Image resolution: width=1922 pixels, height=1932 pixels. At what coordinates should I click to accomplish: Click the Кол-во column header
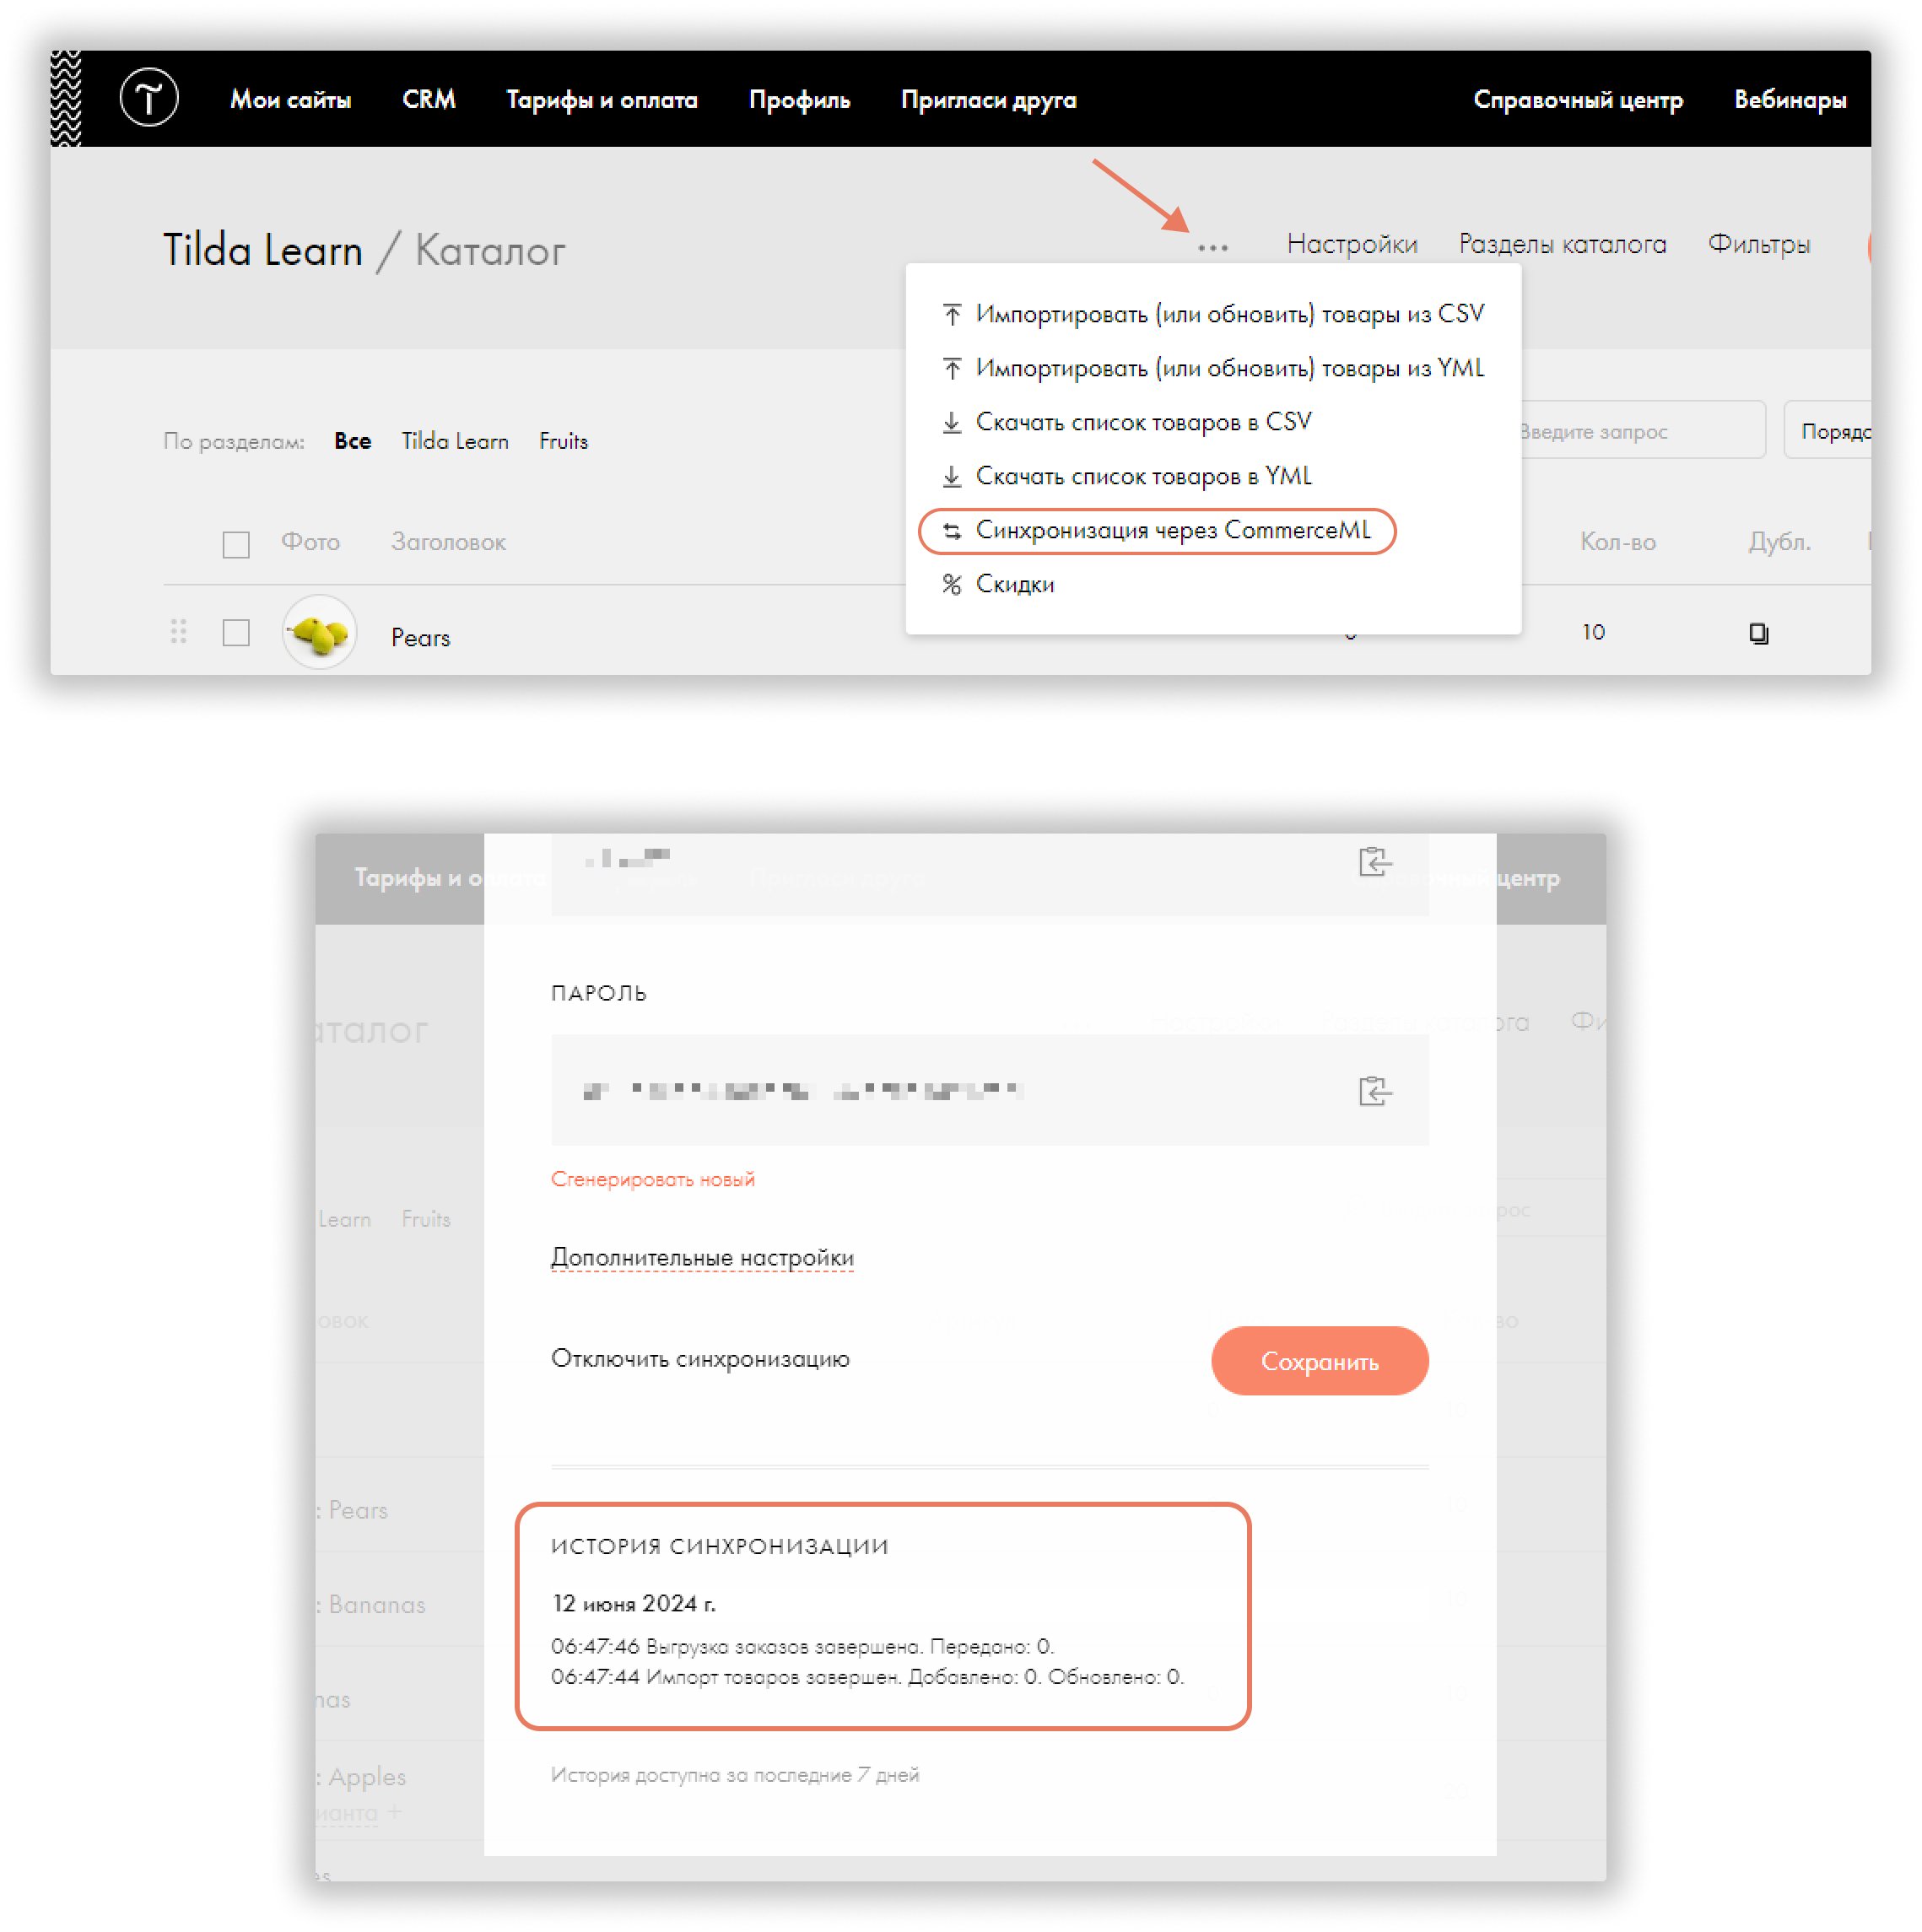(x=1617, y=542)
